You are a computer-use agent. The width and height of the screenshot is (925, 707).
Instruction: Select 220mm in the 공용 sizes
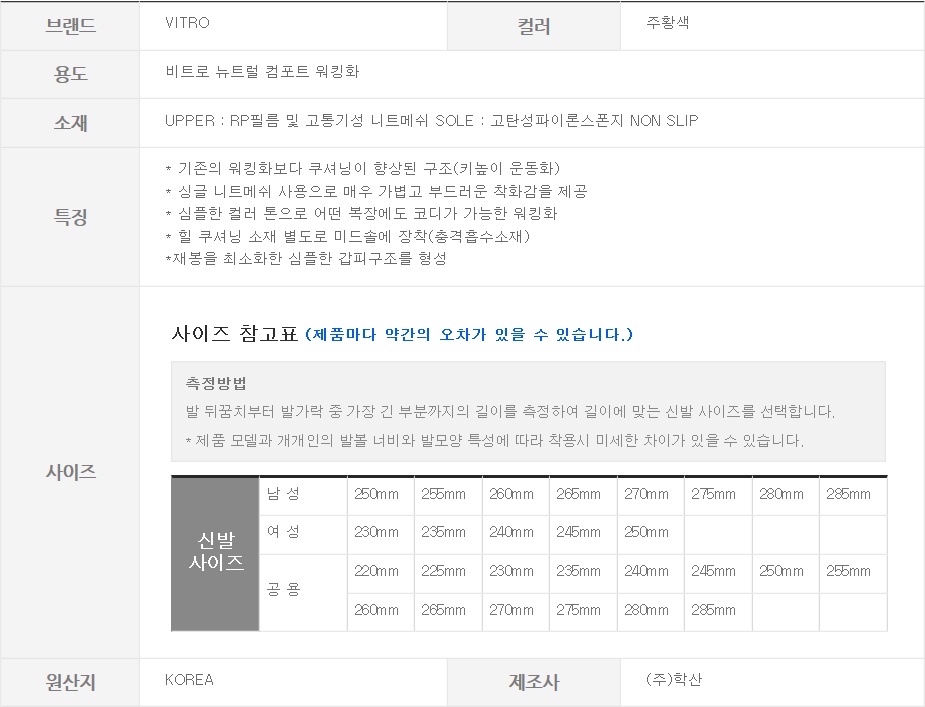tap(376, 571)
